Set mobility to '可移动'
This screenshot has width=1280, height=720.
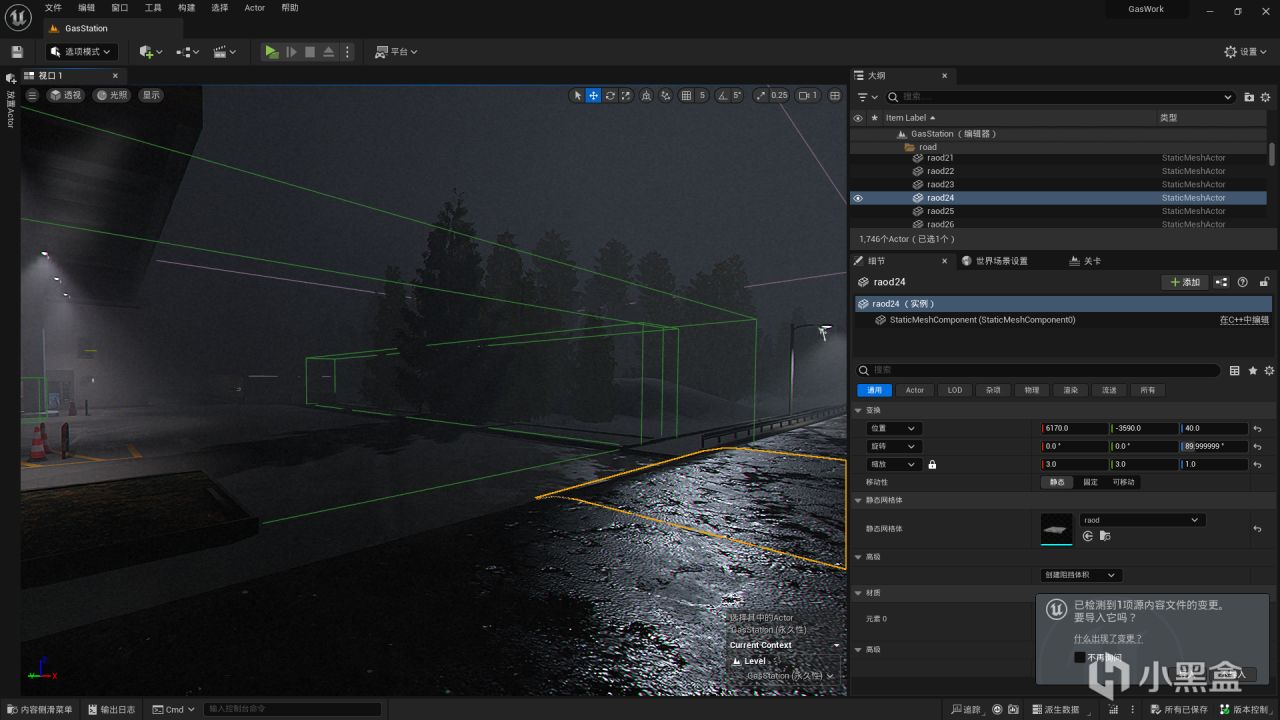tap(1124, 482)
